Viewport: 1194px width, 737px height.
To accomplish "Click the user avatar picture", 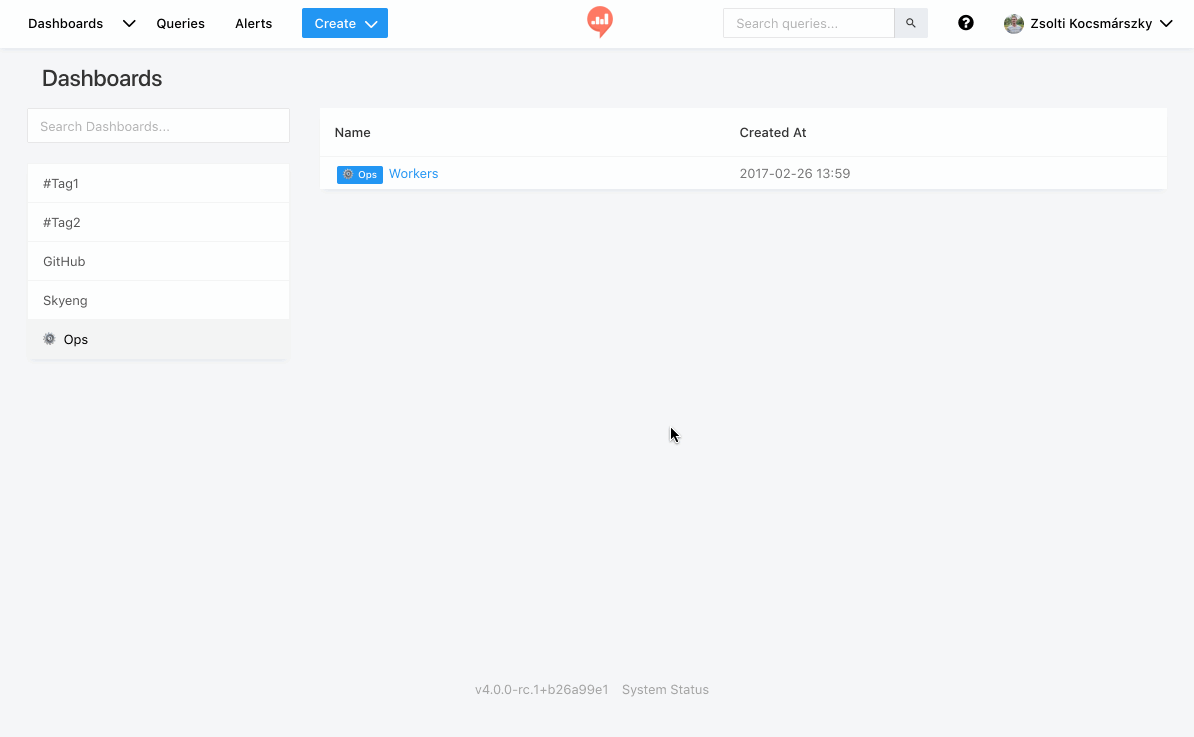I will 1013,24.
